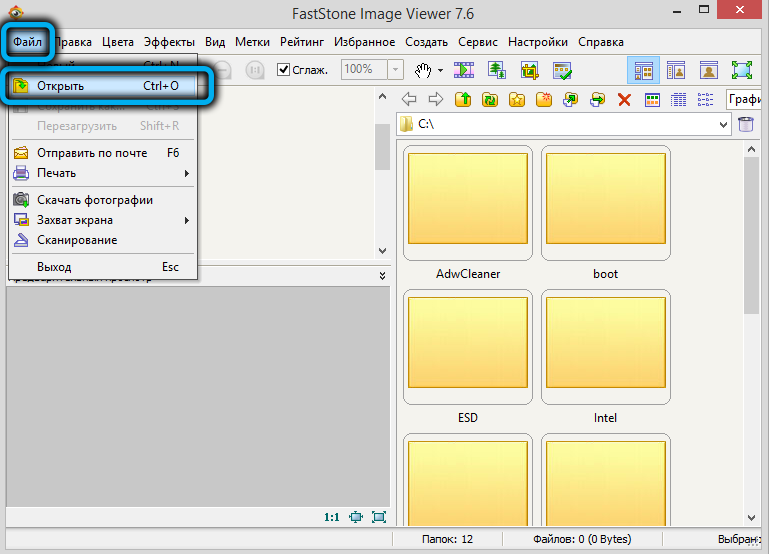Click the trash bin icon beside path
Viewport: 769px width, 554px height.
pos(746,125)
